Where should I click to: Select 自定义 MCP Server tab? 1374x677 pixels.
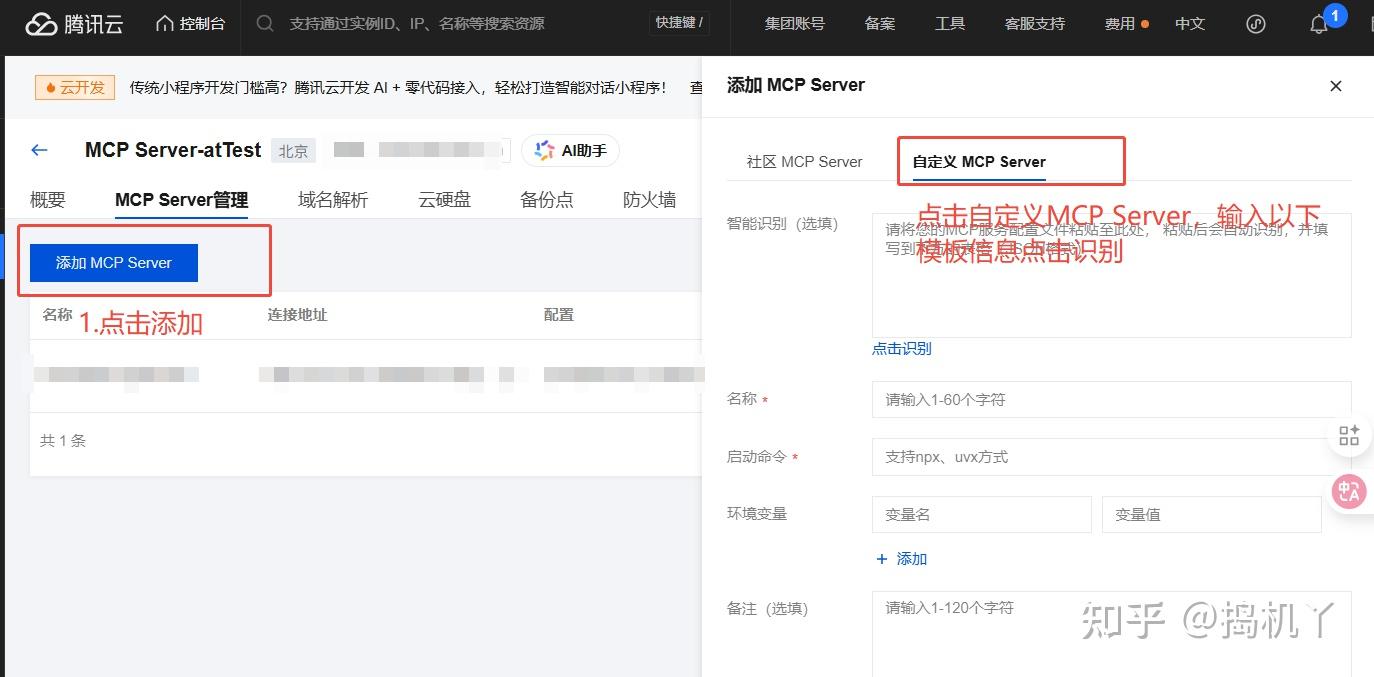[979, 161]
